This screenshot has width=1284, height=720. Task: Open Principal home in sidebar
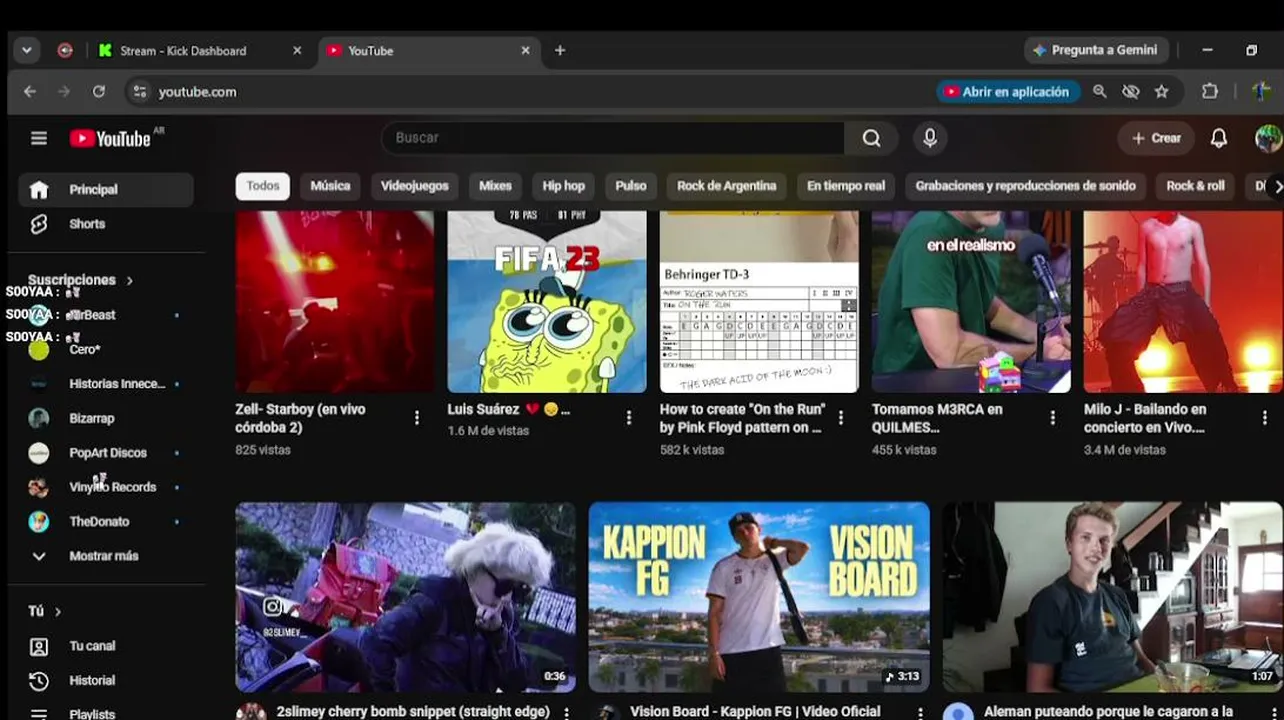(106, 189)
